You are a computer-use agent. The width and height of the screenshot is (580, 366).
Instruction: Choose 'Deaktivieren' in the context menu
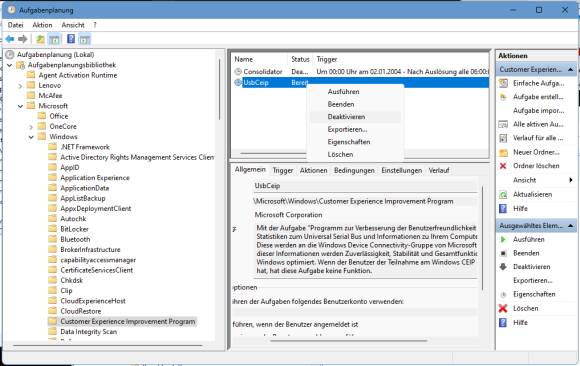pos(355,117)
